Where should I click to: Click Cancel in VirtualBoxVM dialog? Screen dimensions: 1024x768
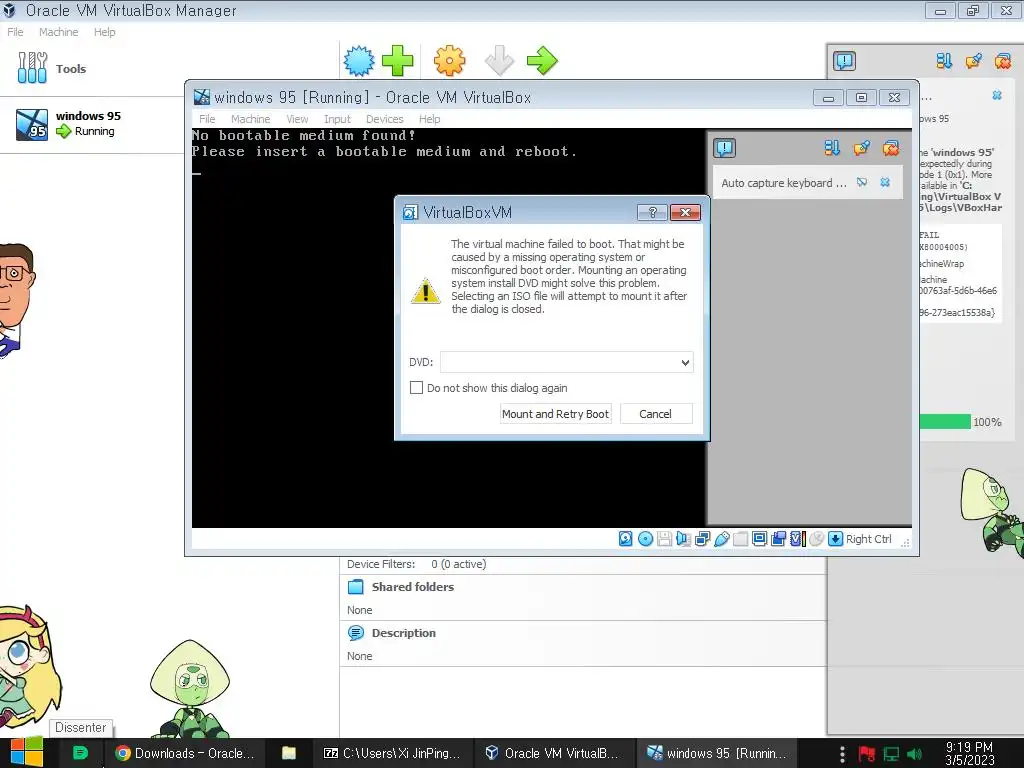(x=655, y=414)
